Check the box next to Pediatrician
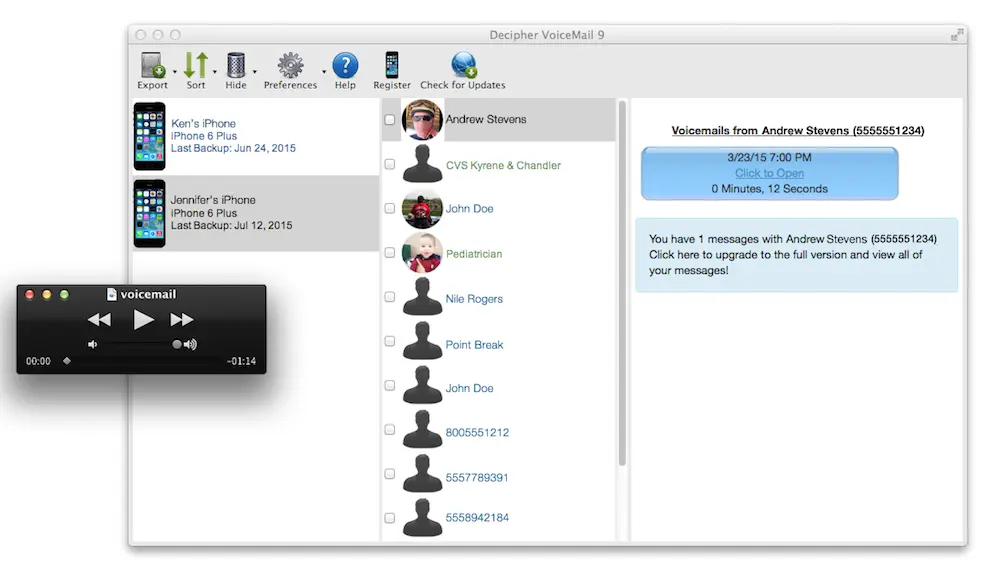The width and height of the screenshot is (993, 584). click(389, 253)
